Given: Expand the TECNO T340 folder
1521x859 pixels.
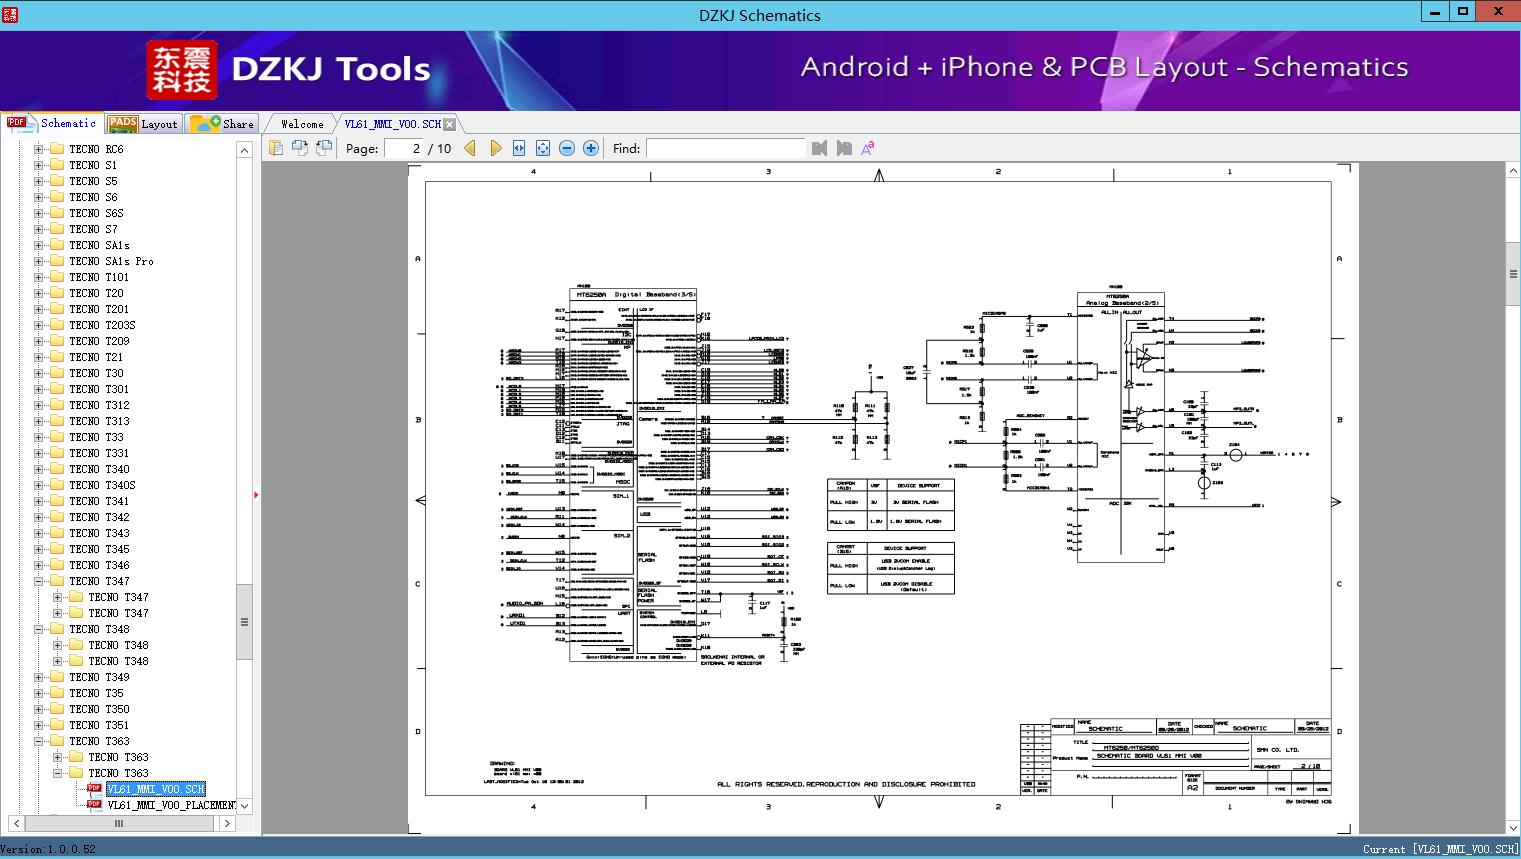Looking at the screenshot, I should coord(38,469).
